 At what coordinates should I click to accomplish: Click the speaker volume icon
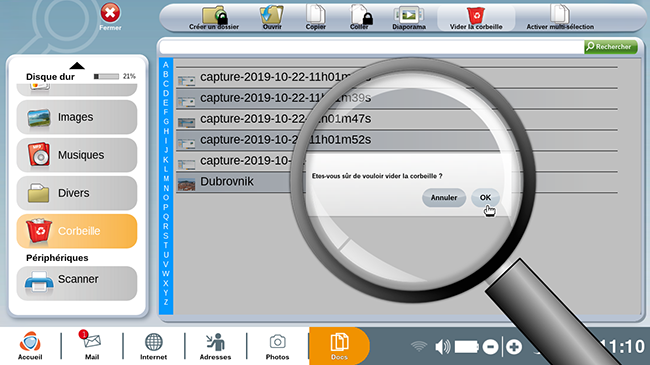443,347
